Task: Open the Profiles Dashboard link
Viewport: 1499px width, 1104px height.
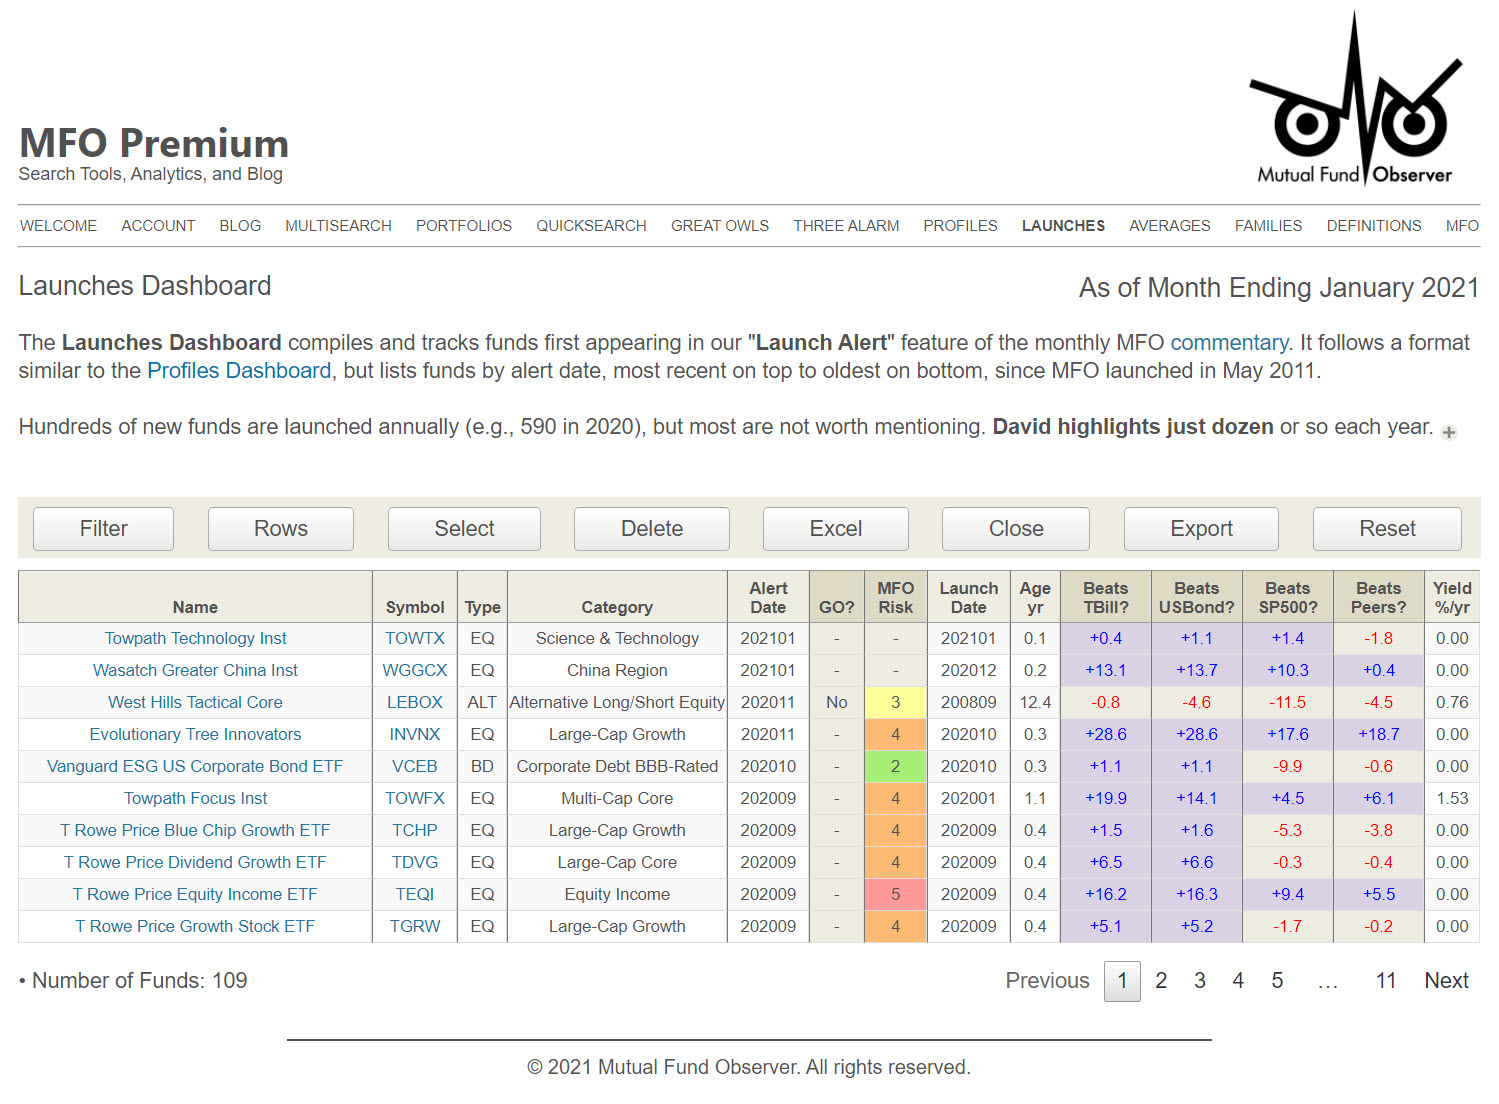Action: [x=239, y=371]
